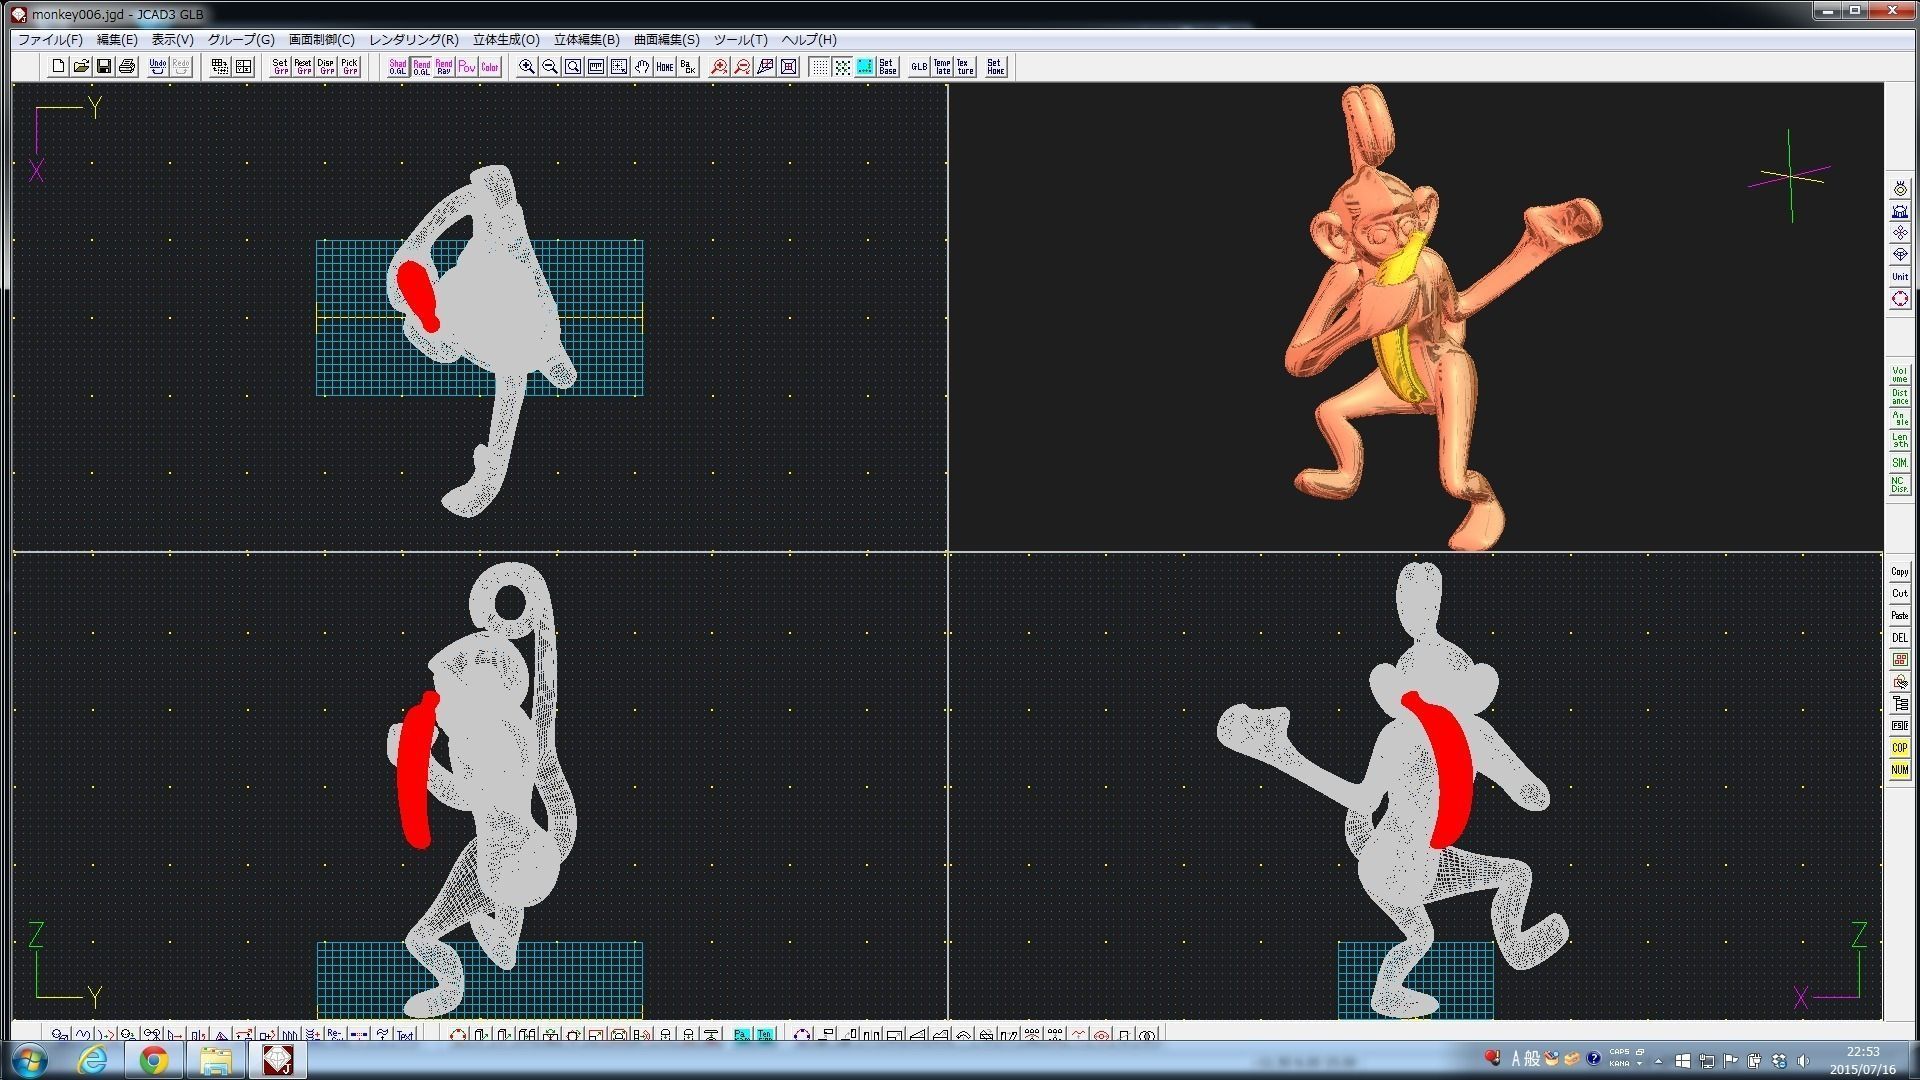Expand the 曲面編集(S) menu
Image resolution: width=1920 pixels, height=1080 pixels.
666,40
